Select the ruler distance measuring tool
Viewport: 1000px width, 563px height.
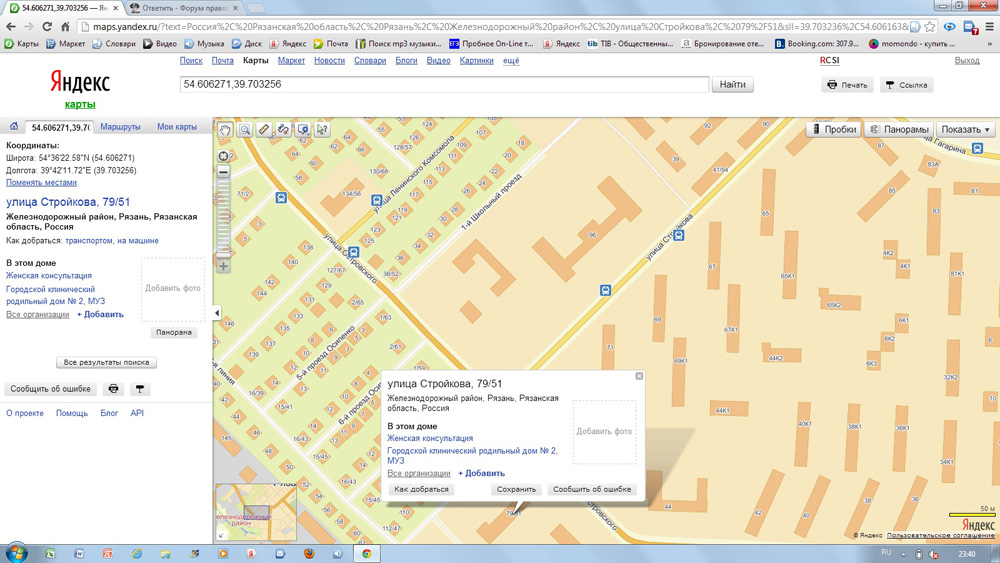click(x=264, y=130)
